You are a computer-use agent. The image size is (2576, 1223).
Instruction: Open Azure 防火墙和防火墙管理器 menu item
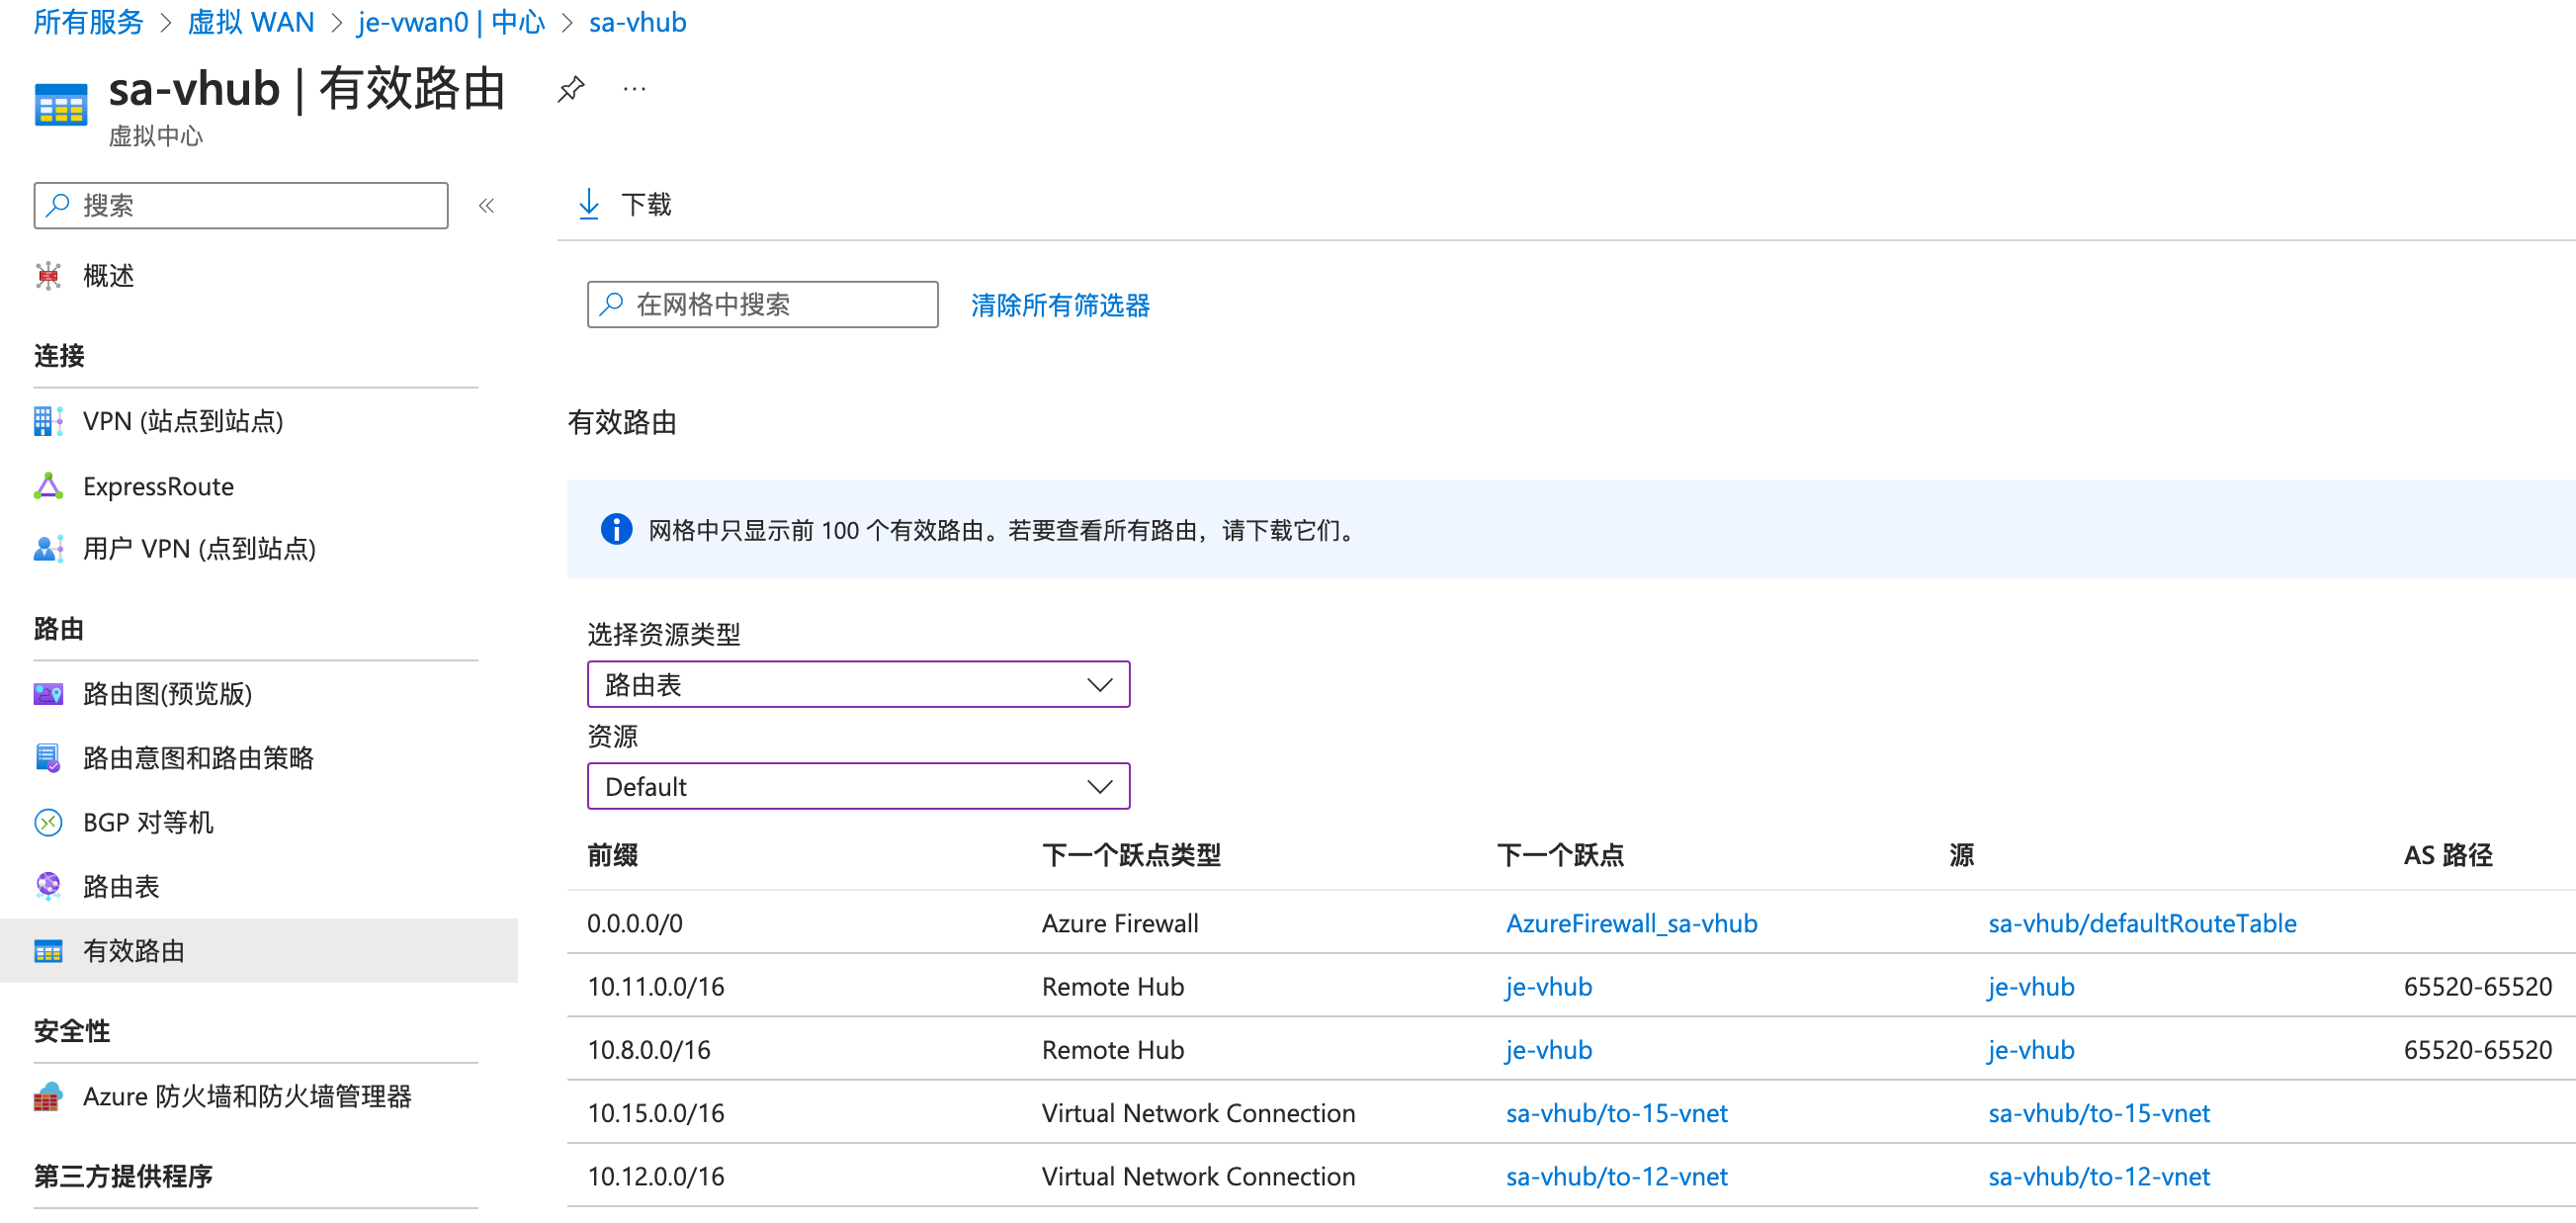247,1097
